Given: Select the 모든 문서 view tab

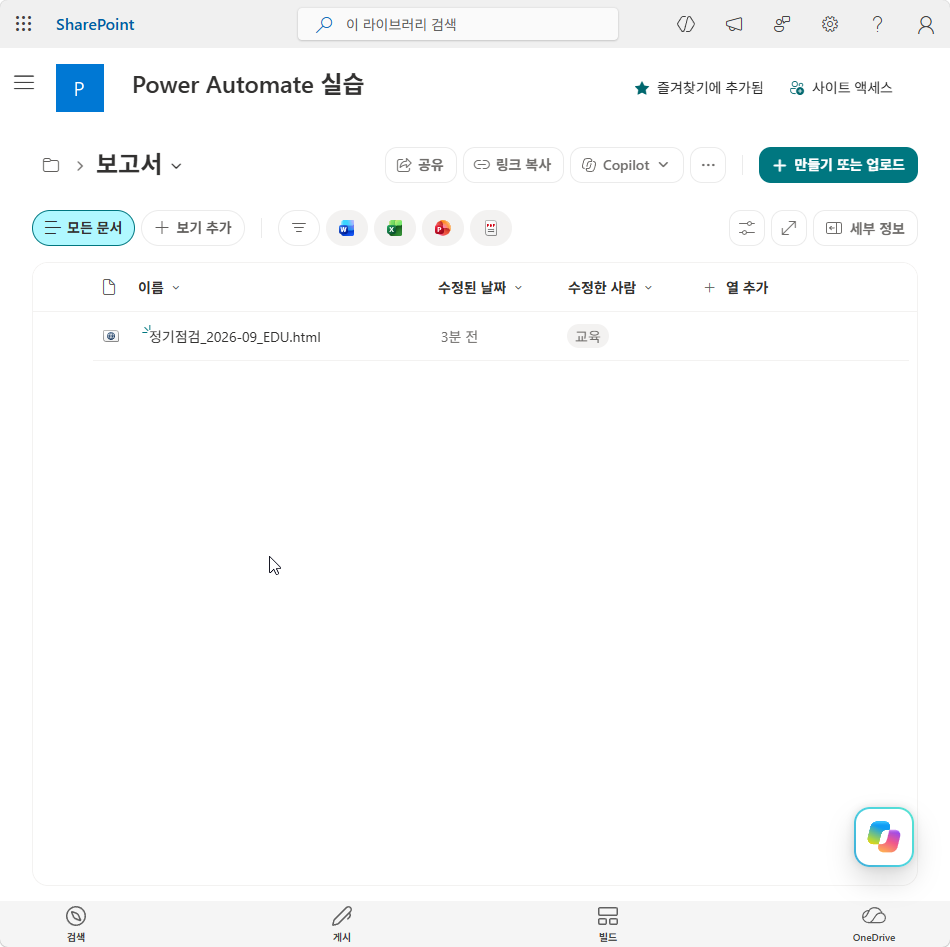Looking at the screenshot, I should tap(84, 228).
